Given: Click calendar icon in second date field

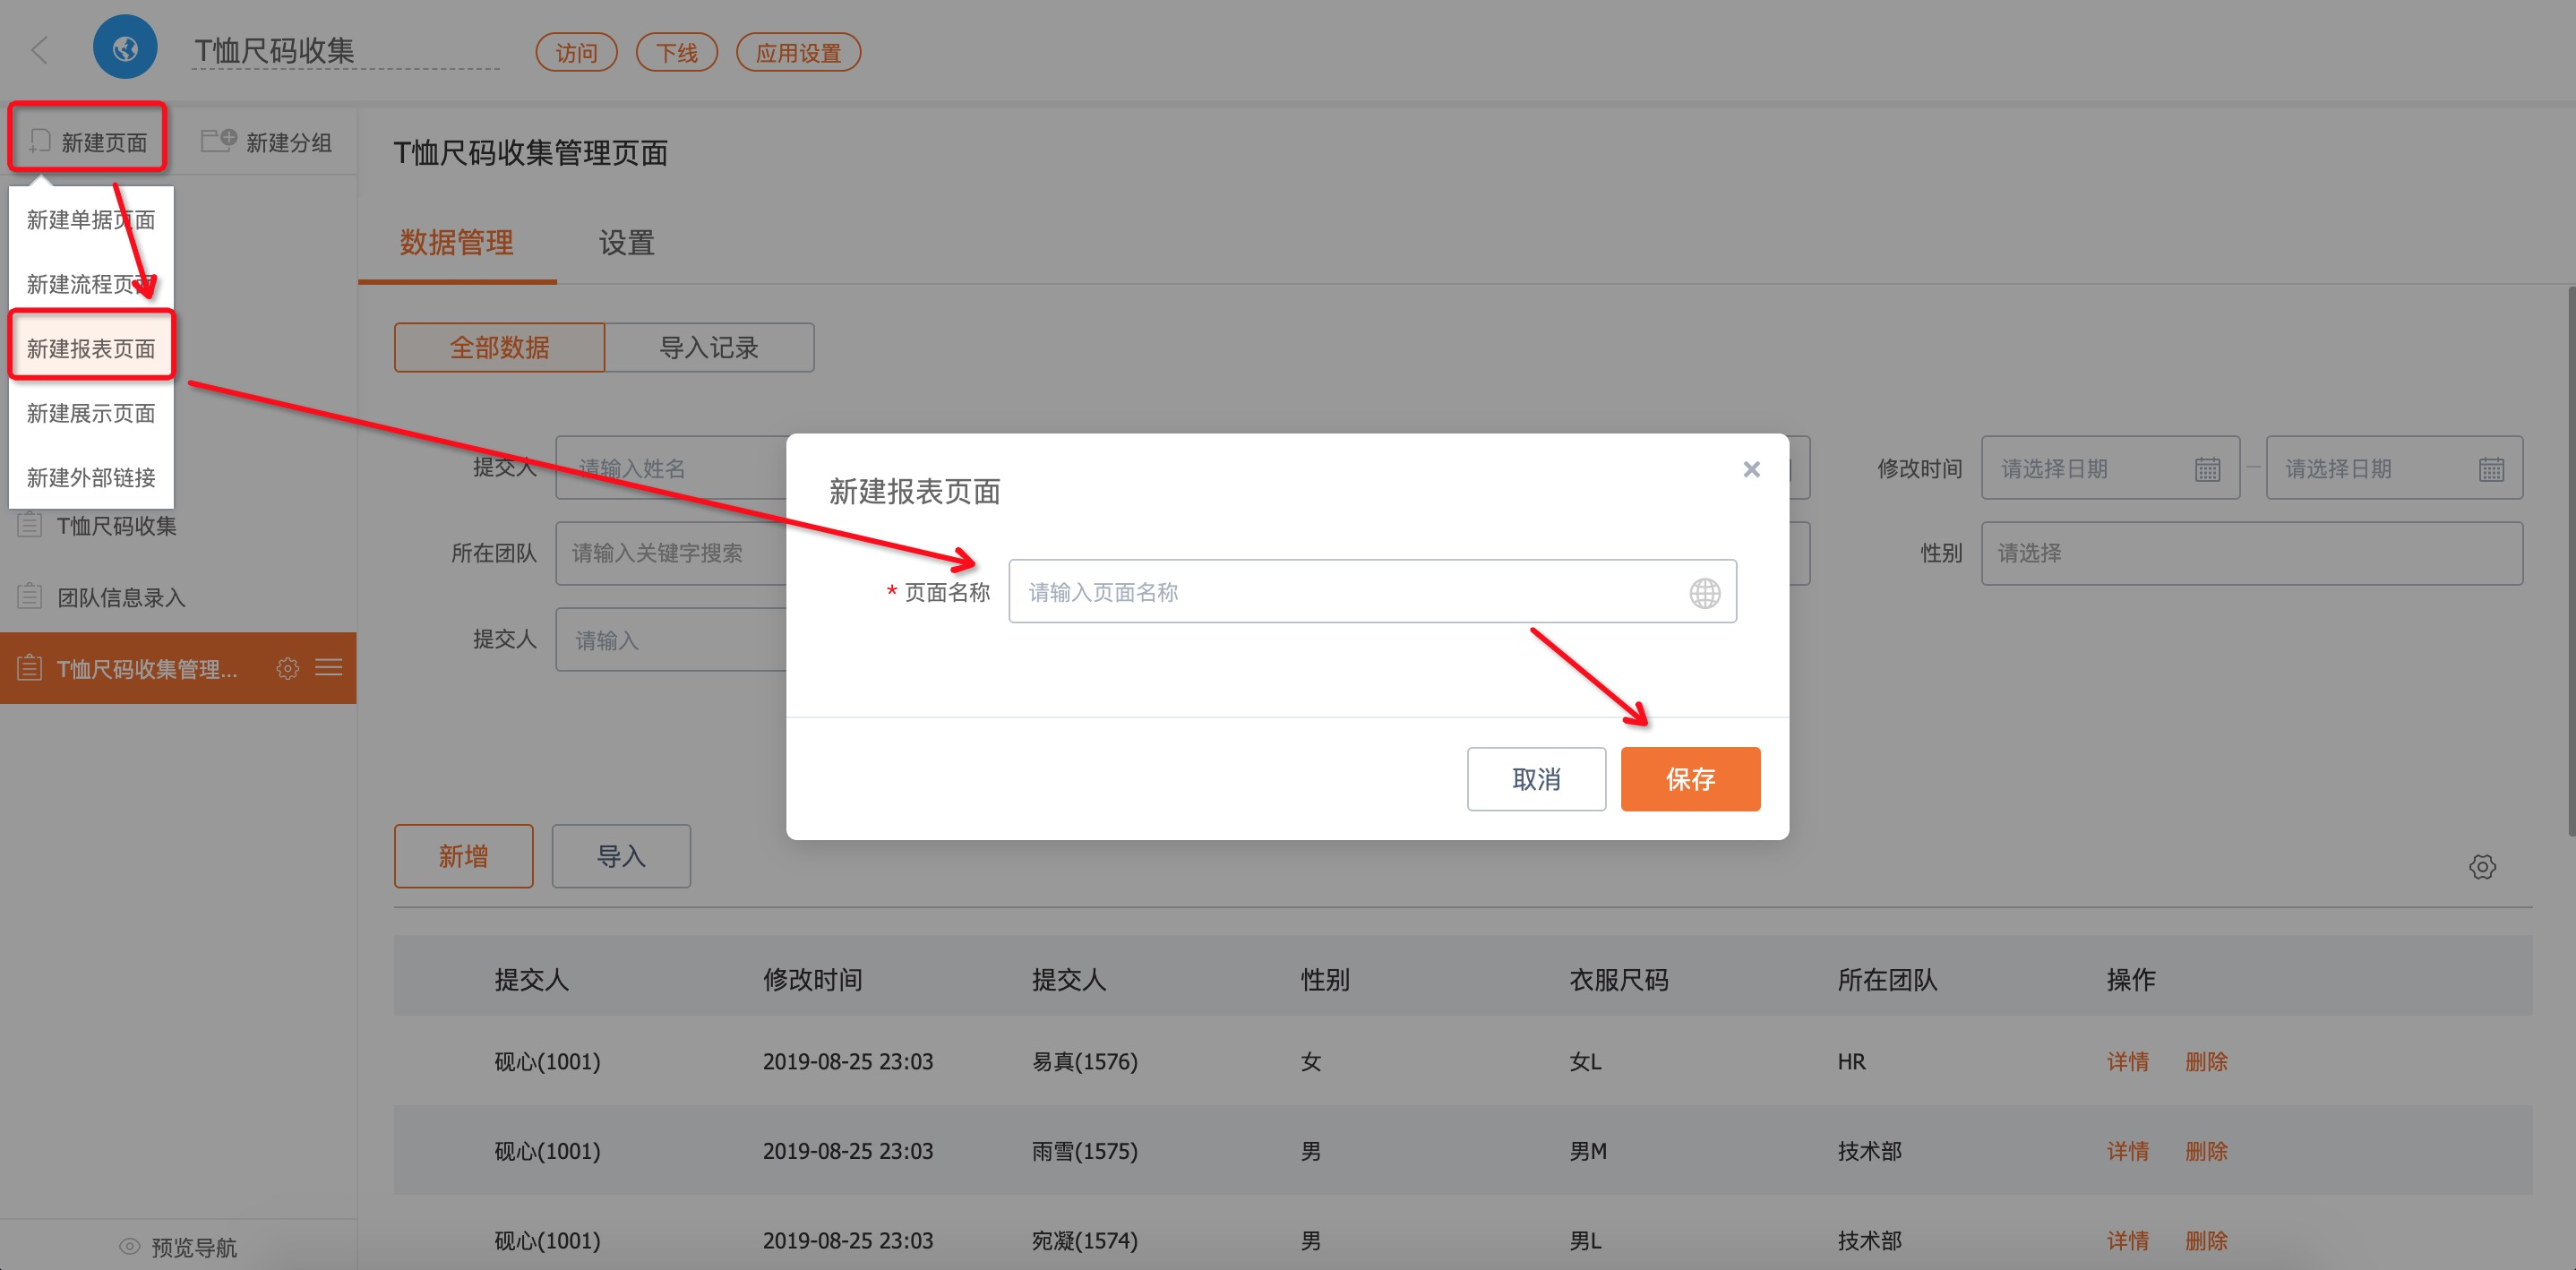Looking at the screenshot, I should [x=2491, y=469].
